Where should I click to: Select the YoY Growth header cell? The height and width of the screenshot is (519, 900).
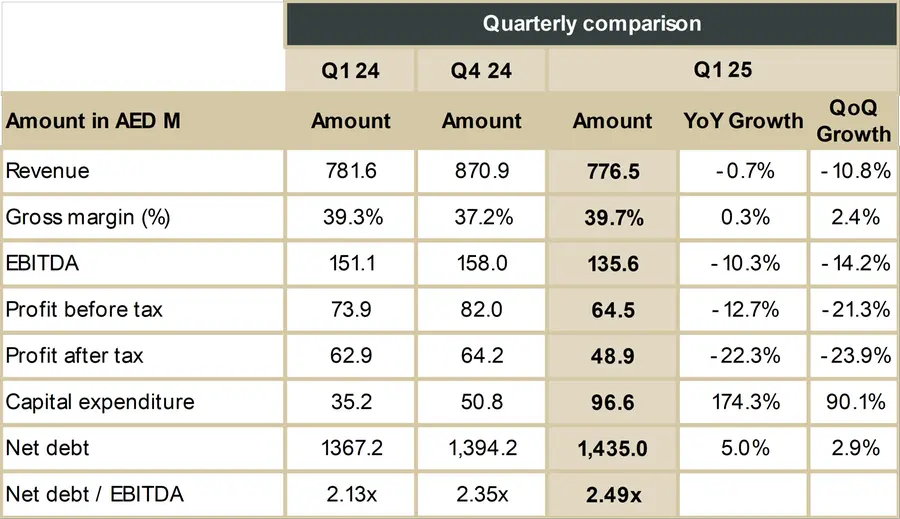coord(743,121)
